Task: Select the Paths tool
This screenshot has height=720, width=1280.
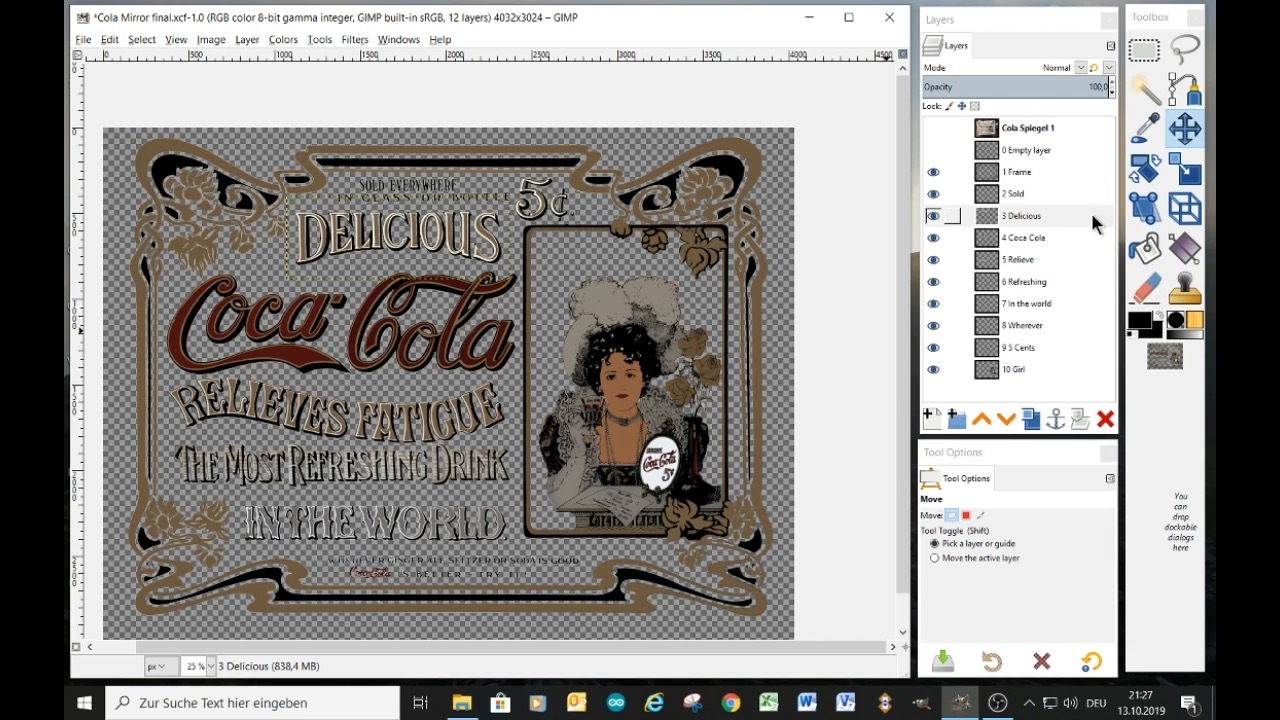Action: 1185,90
